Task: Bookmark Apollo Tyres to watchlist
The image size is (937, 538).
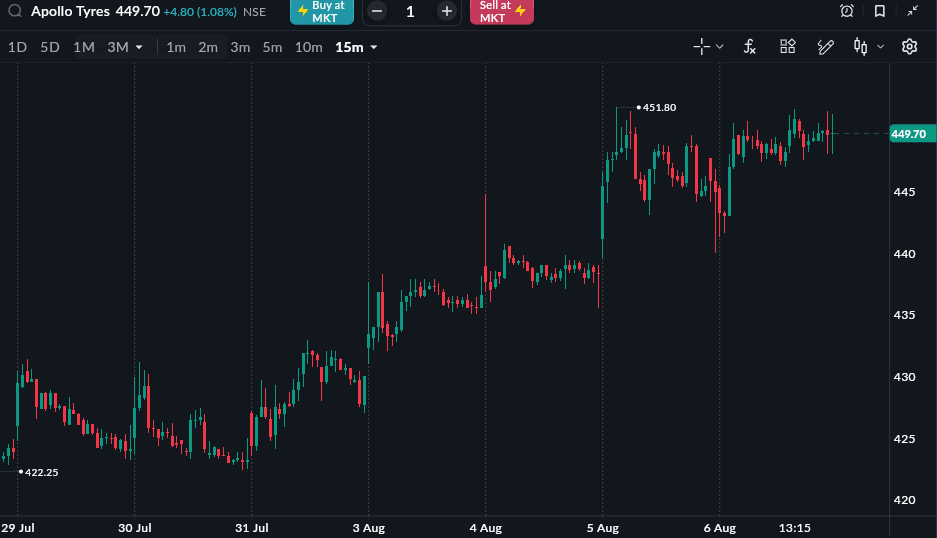Action: (x=880, y=11)
